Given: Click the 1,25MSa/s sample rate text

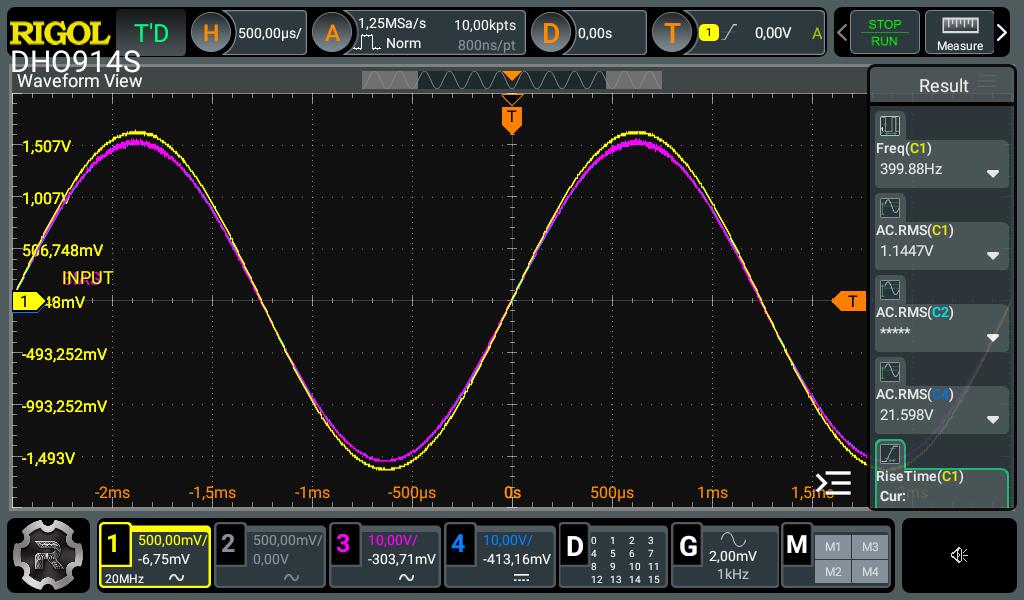Looking at the screenshot, I should tap(392, 23).
